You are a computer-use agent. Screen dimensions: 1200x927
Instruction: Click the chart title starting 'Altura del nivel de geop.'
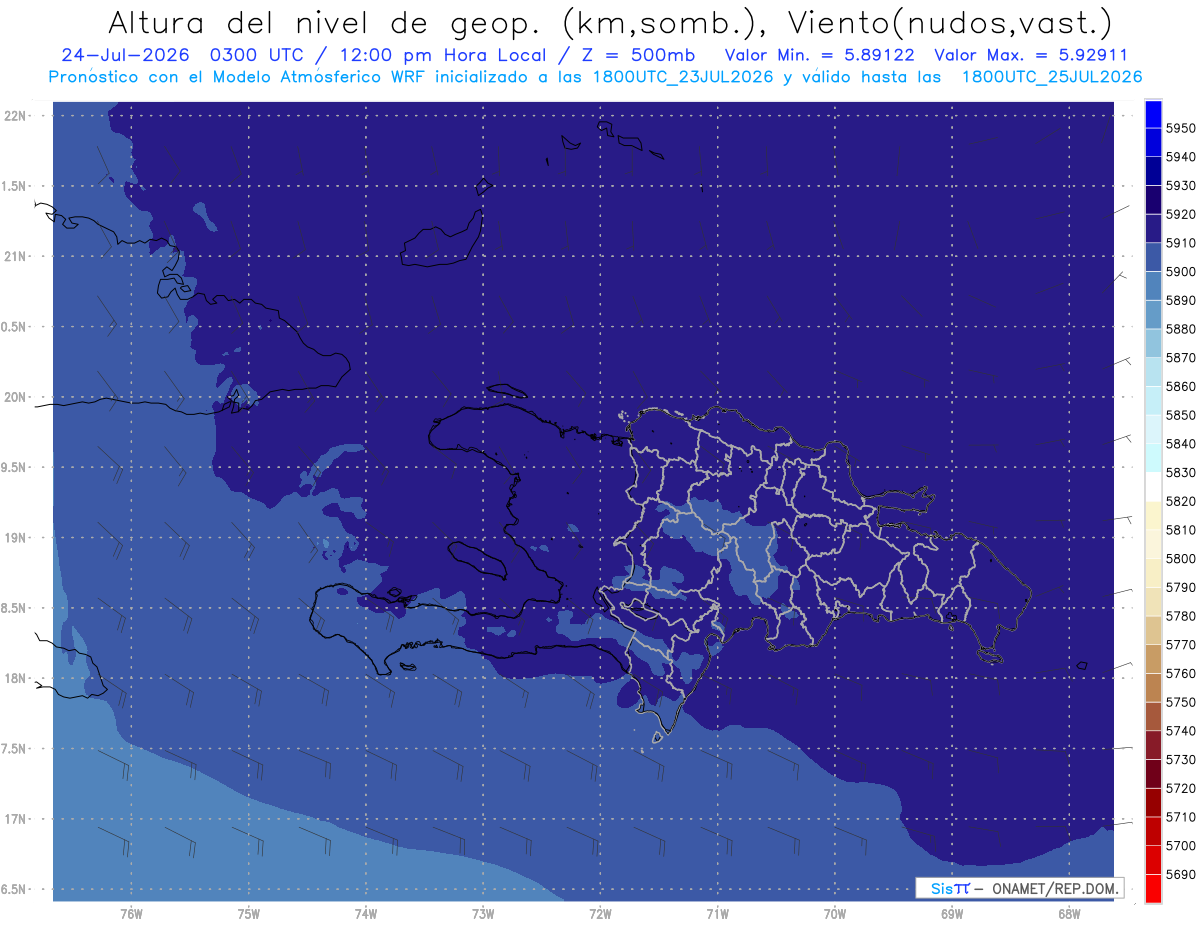[610, 23]
